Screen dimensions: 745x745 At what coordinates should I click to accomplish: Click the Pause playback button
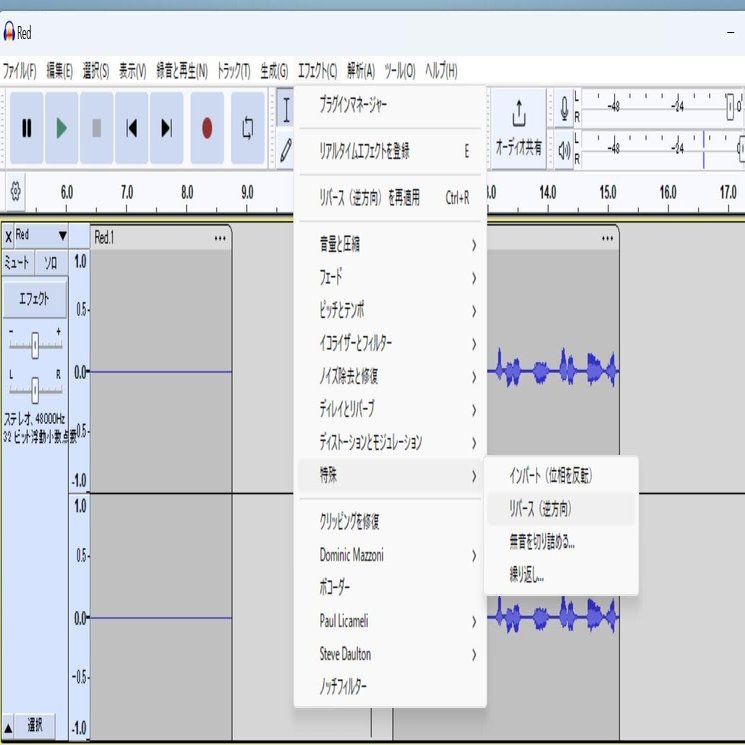tap(27, 128)
